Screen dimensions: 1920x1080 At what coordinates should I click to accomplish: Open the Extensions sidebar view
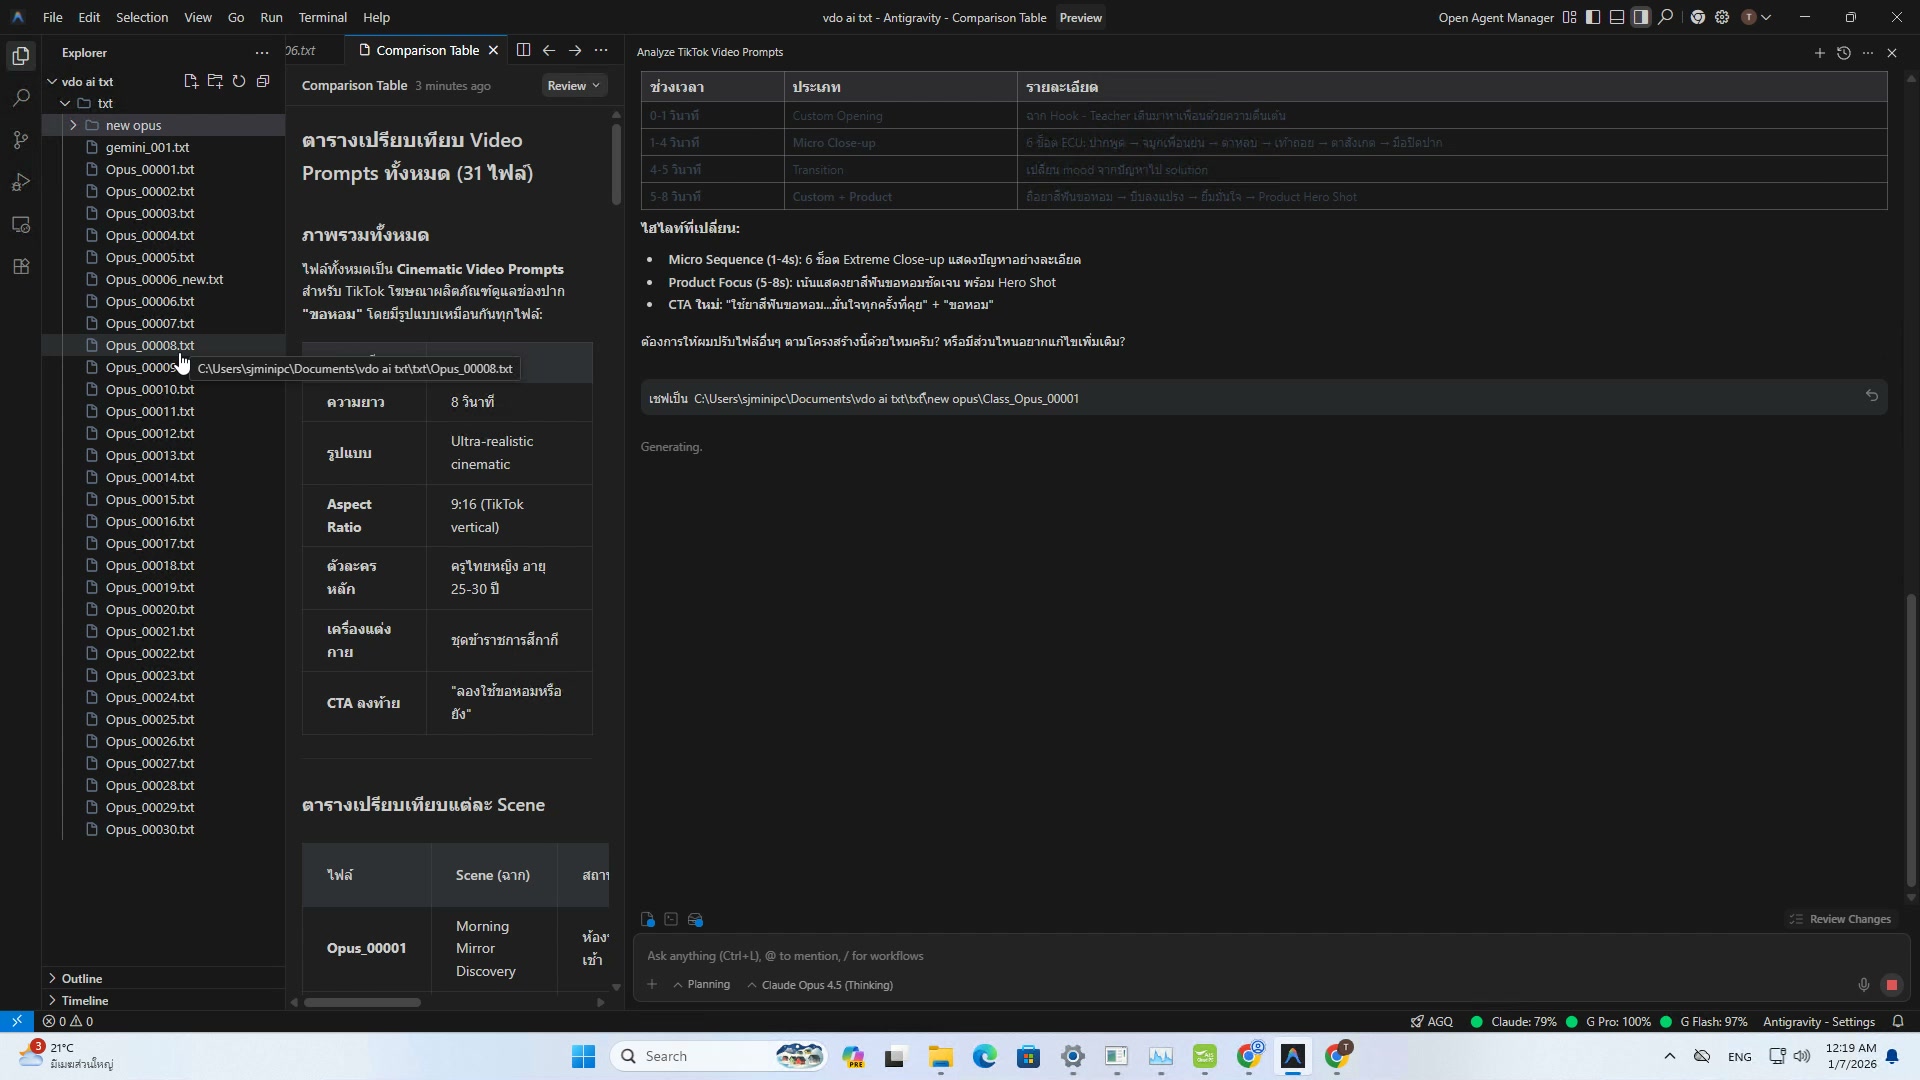click(x=21, y=267)
